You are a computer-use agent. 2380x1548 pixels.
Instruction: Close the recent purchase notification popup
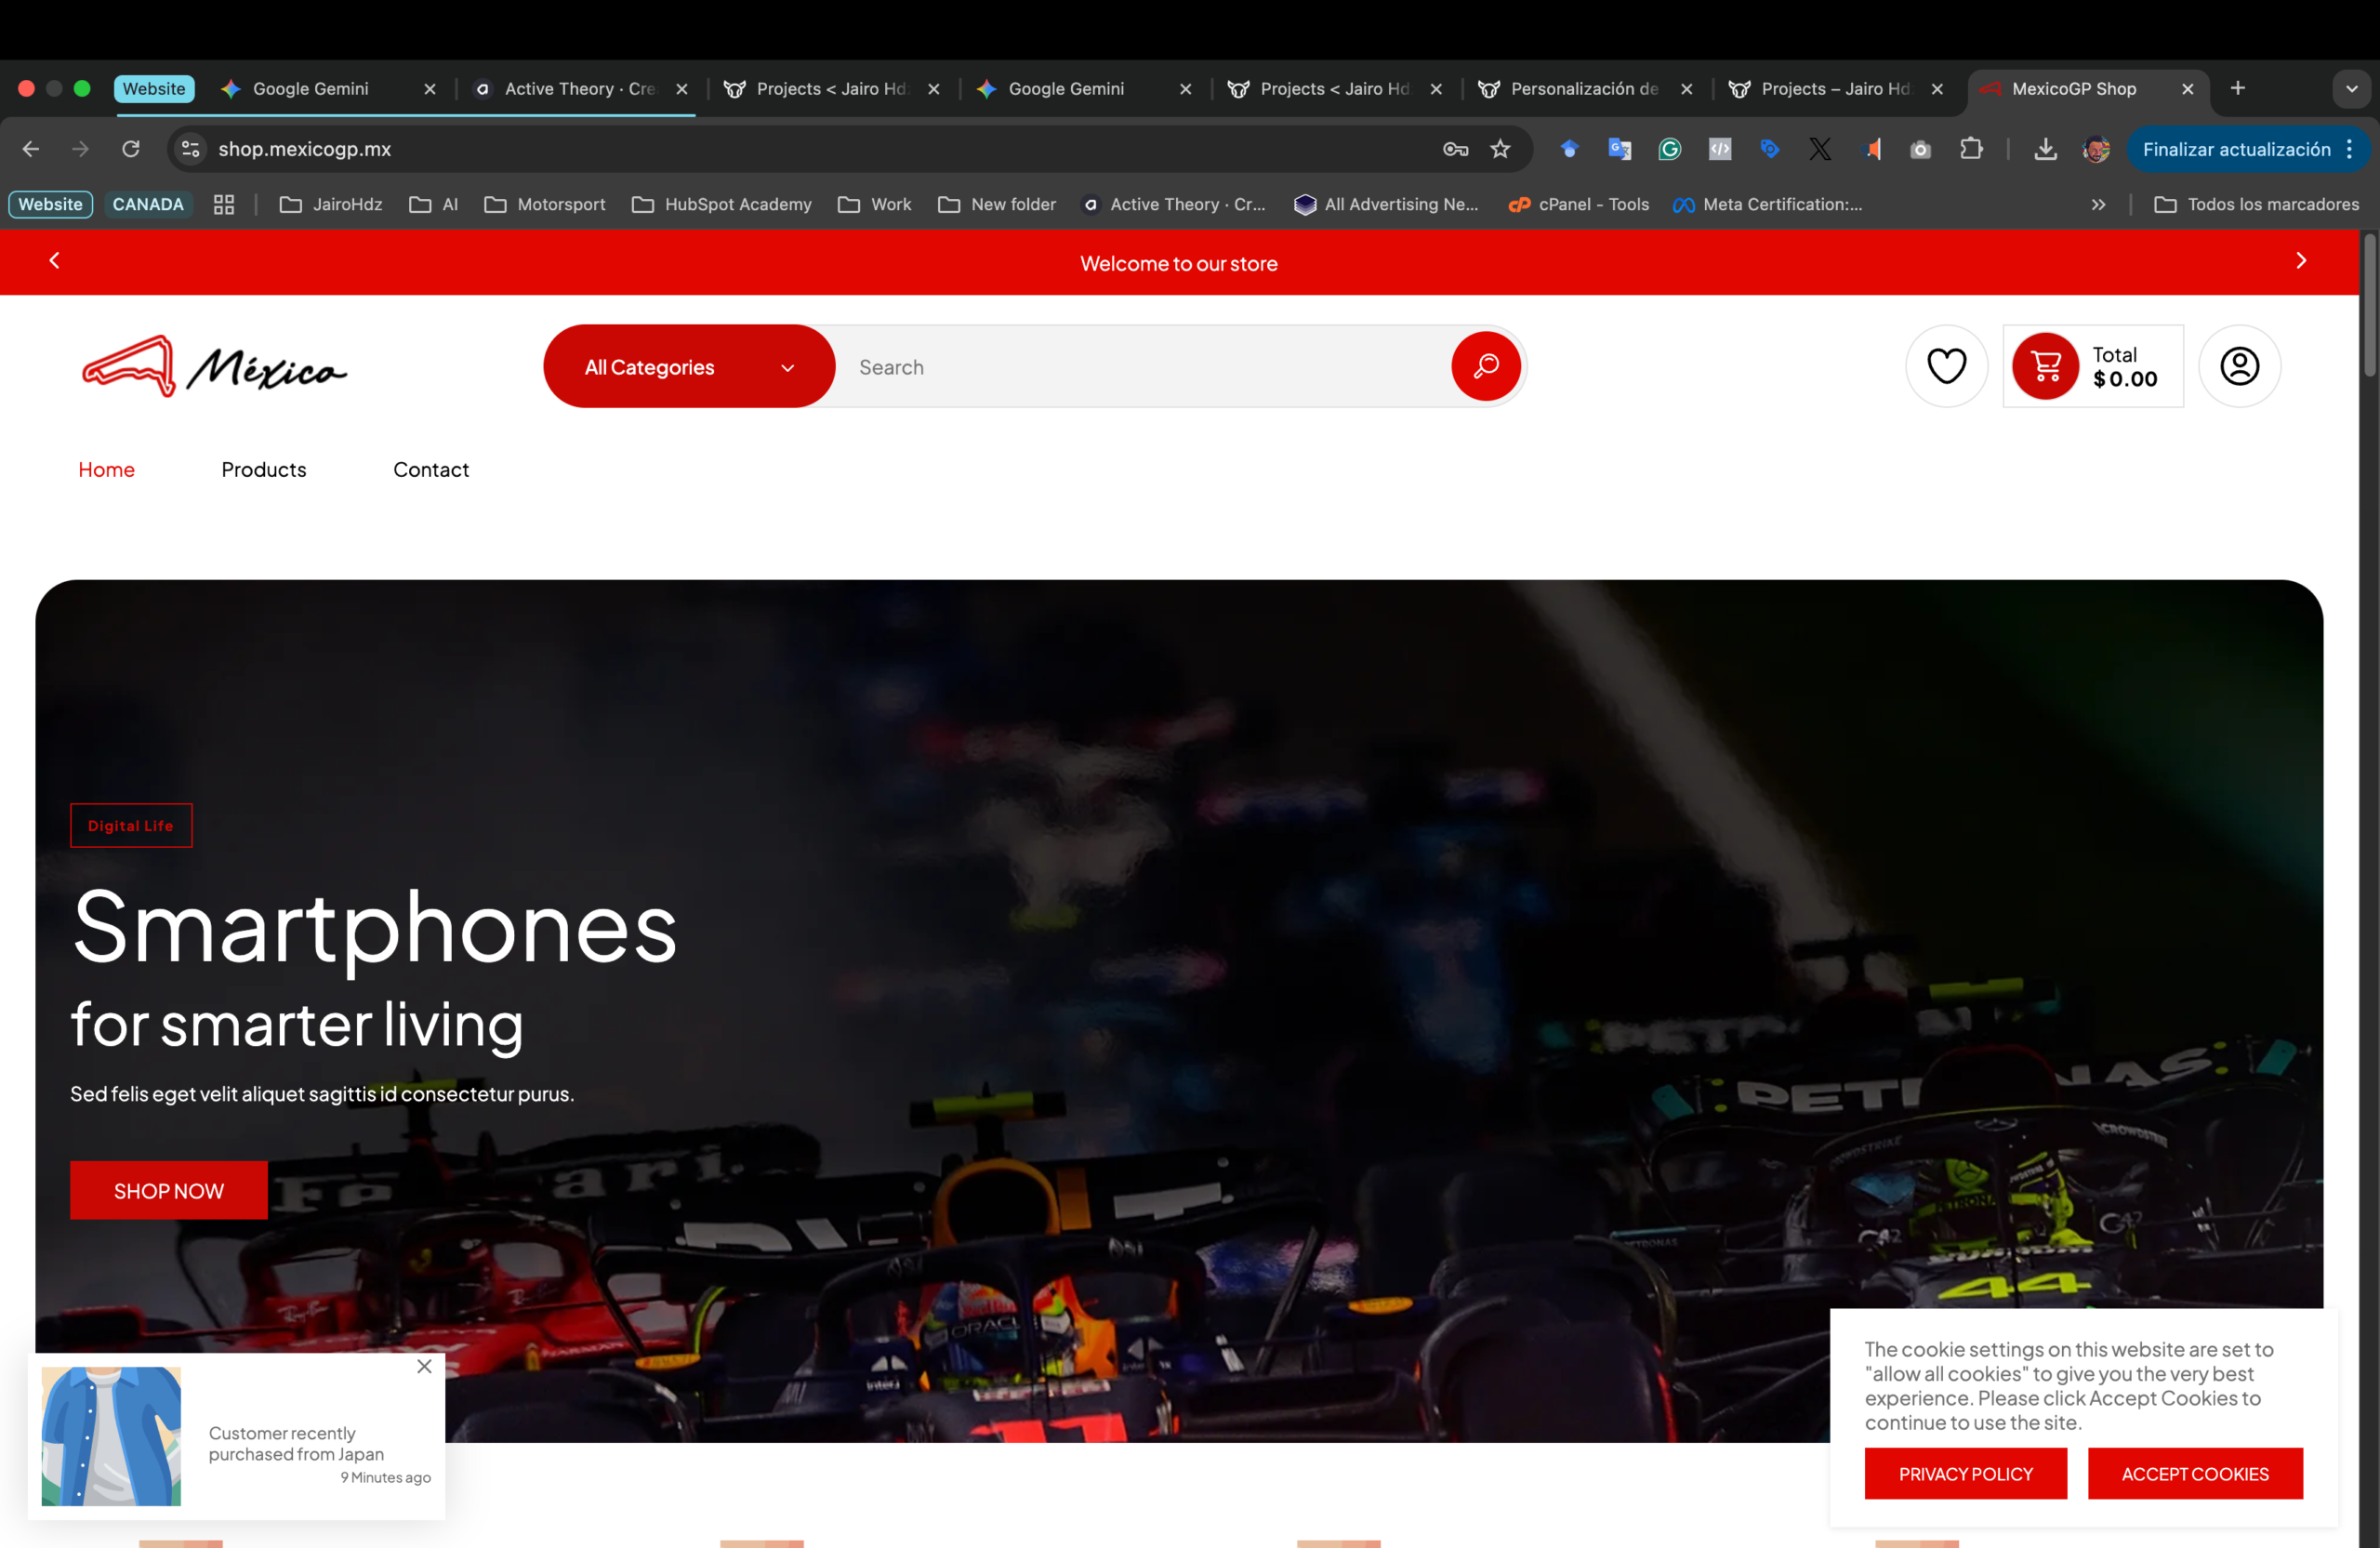(x=424, y=1366)
